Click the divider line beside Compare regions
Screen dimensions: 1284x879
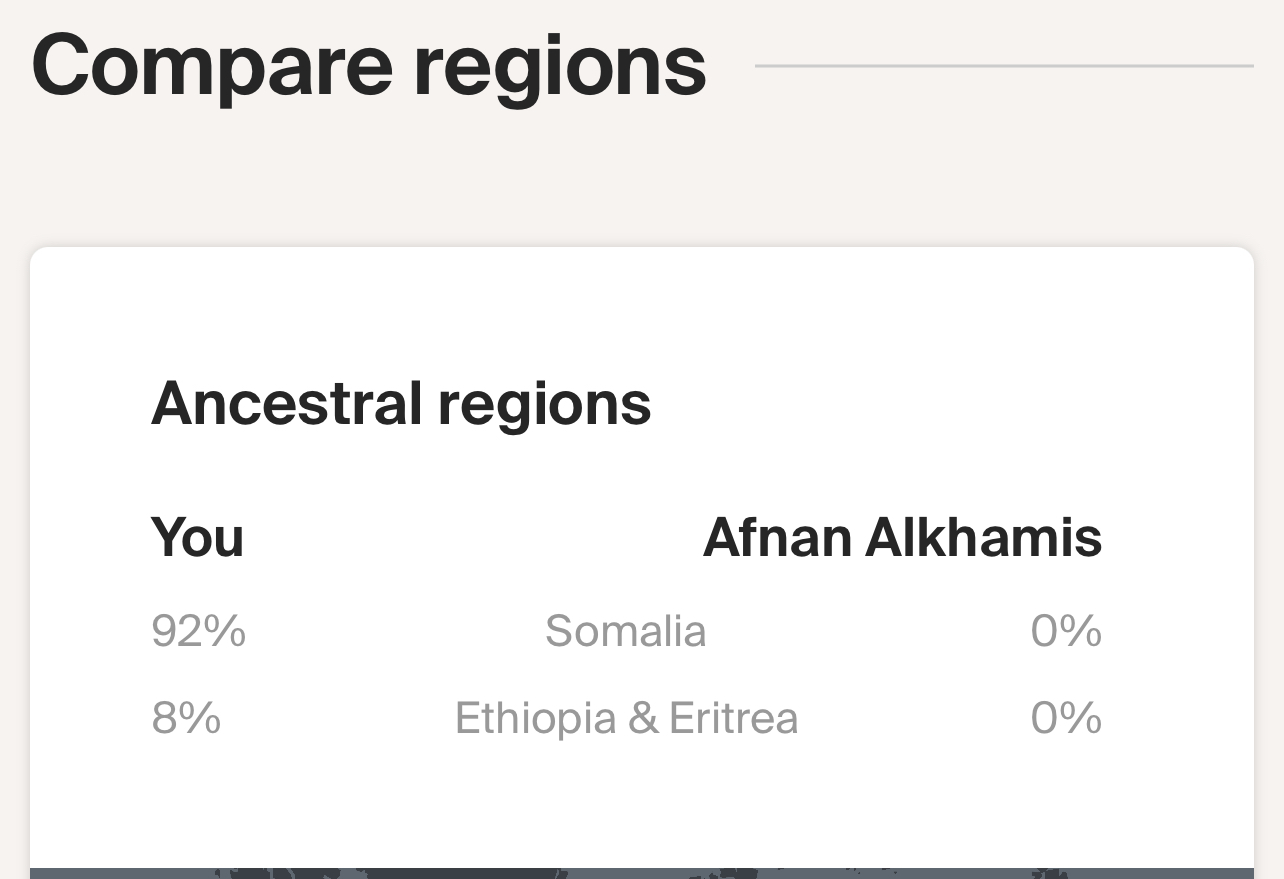1004,66
